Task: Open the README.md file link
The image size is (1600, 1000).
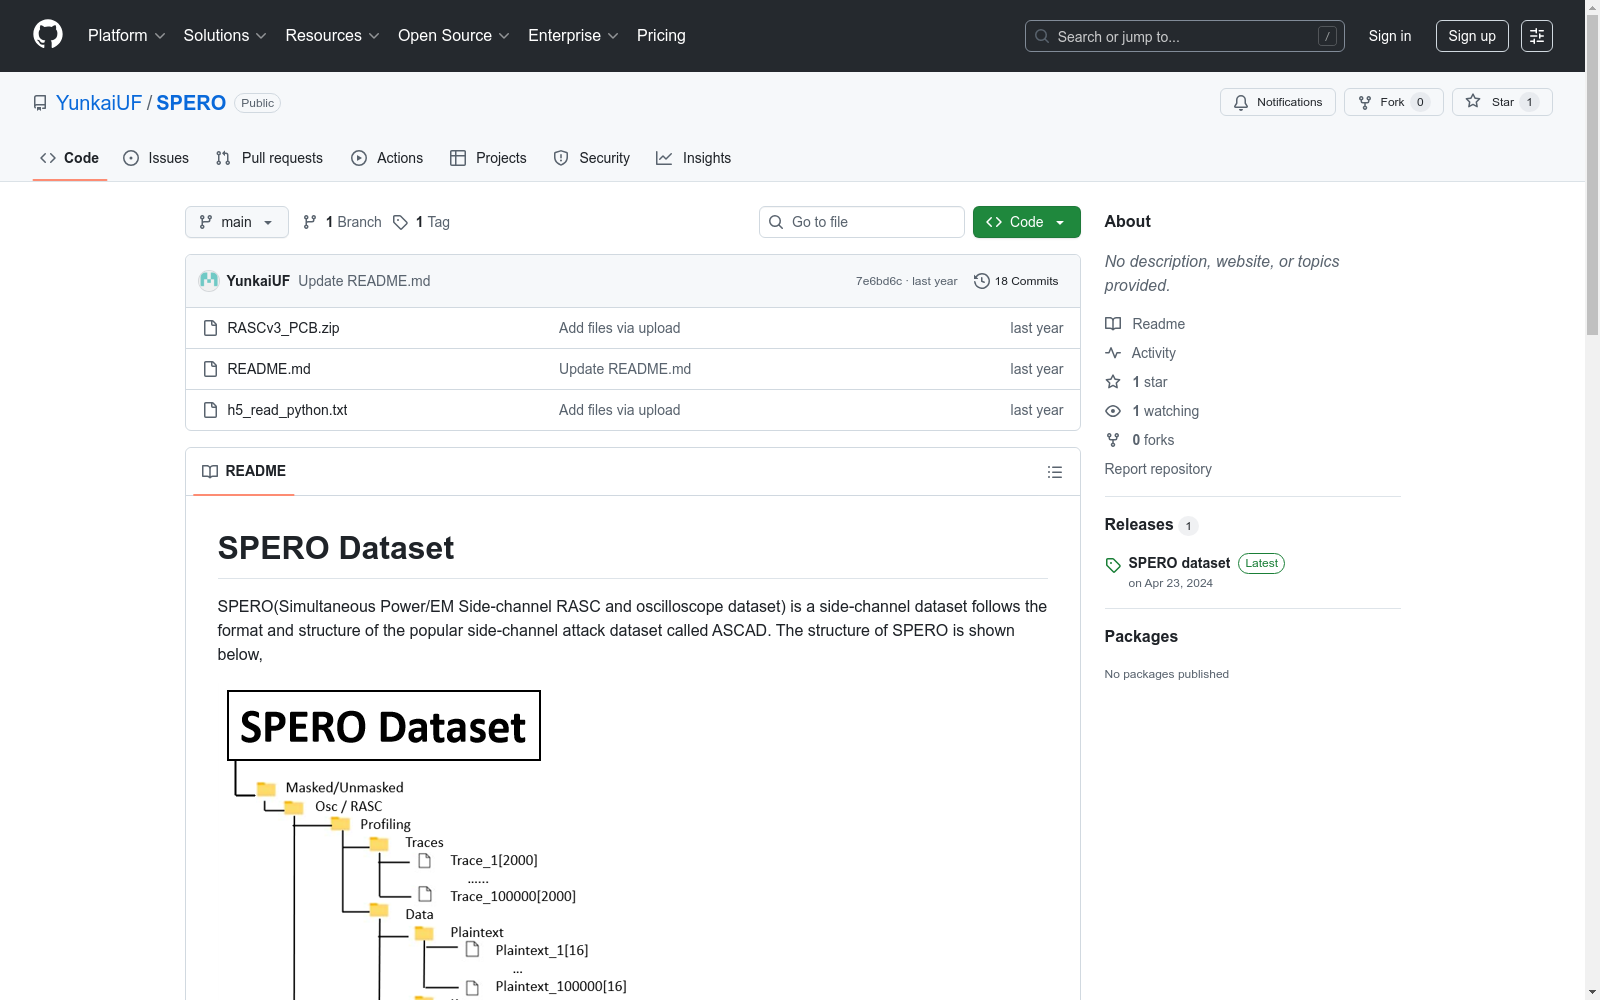Action: tap(269, 369)
